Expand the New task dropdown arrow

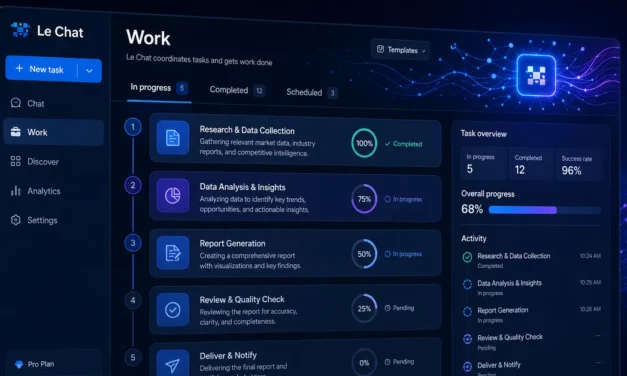[89, 71]
